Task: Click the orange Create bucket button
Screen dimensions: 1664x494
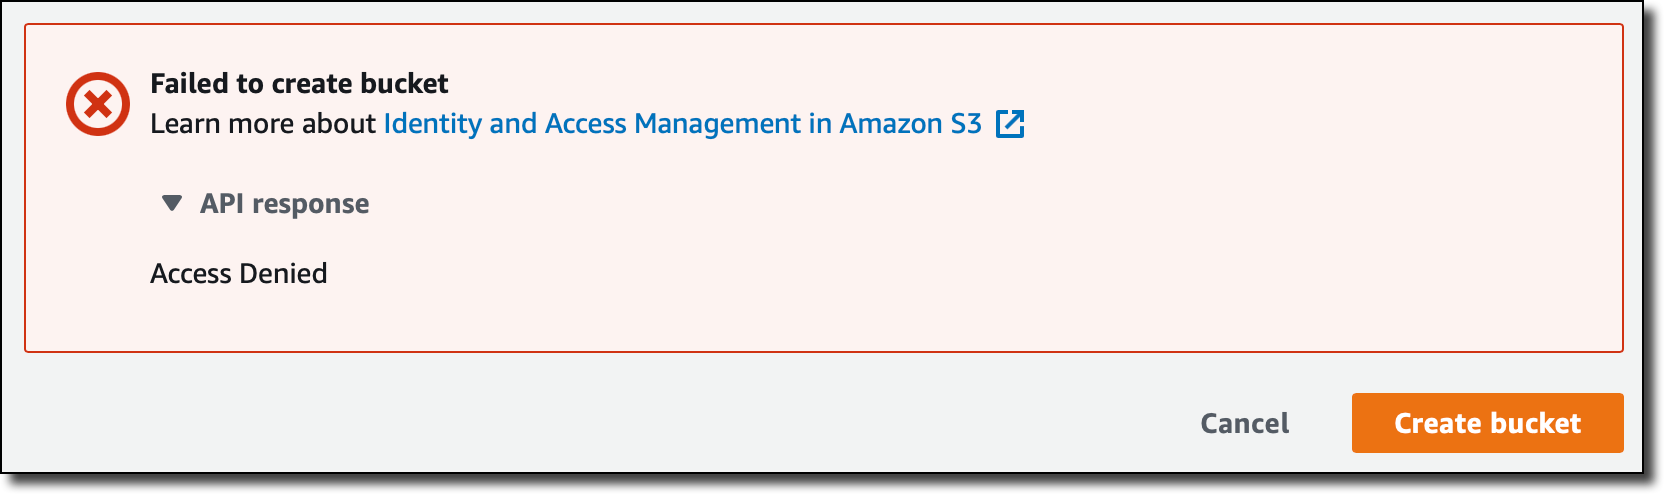Action: 1487,423
